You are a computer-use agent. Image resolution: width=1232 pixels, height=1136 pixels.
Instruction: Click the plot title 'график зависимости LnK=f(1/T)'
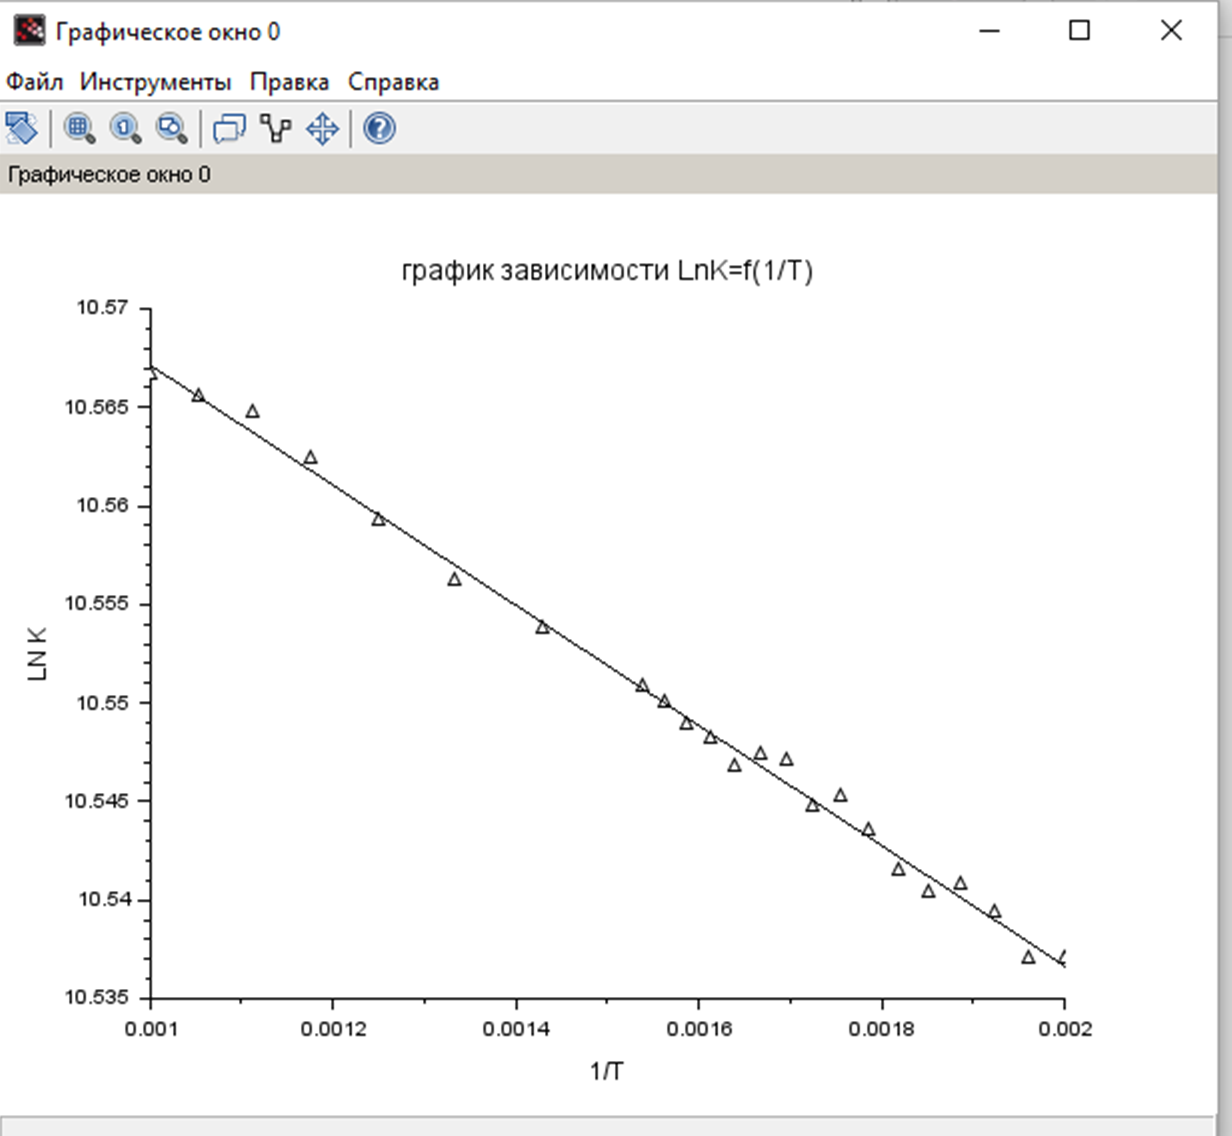(x=607, y=271)
